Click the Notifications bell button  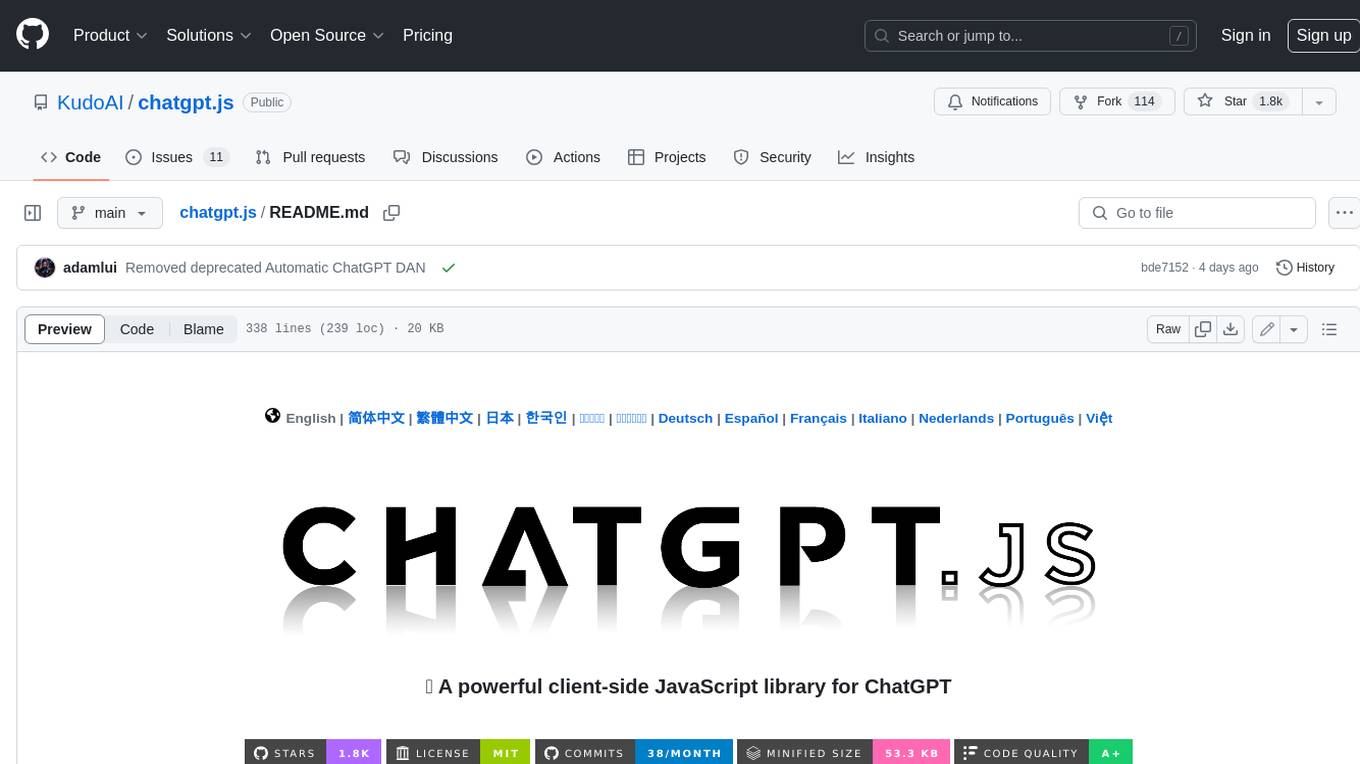point(993,102)
